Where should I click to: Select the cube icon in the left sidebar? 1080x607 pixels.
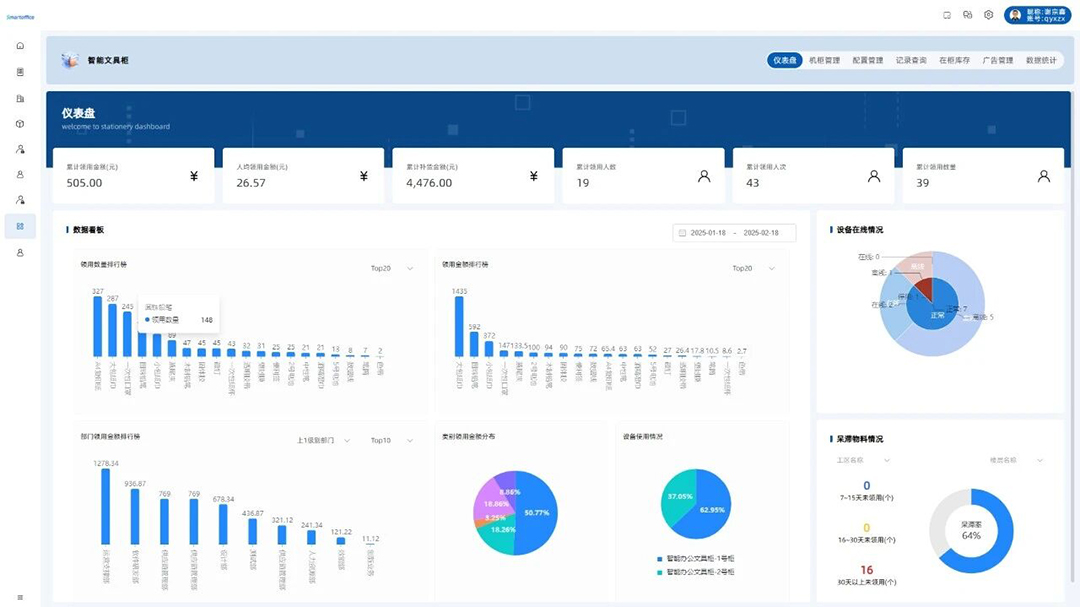pos(20,124)
